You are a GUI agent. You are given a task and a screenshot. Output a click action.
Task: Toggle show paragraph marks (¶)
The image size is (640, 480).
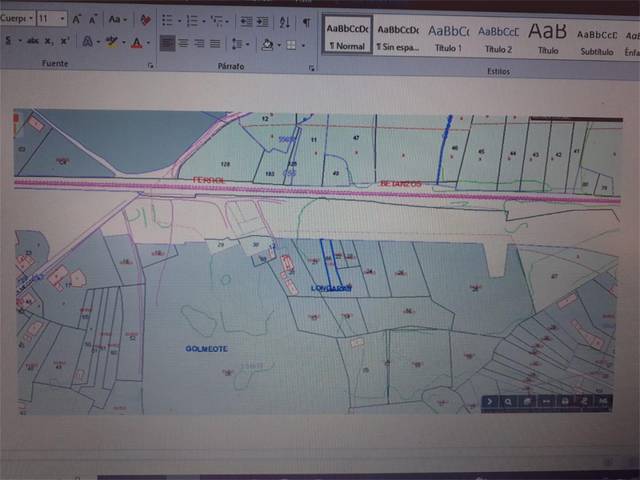(306, 21)
